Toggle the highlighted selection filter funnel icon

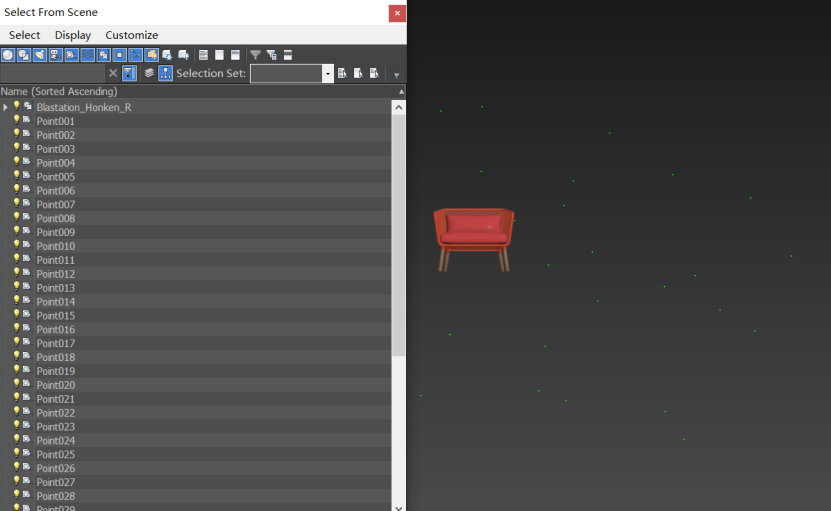129,73
